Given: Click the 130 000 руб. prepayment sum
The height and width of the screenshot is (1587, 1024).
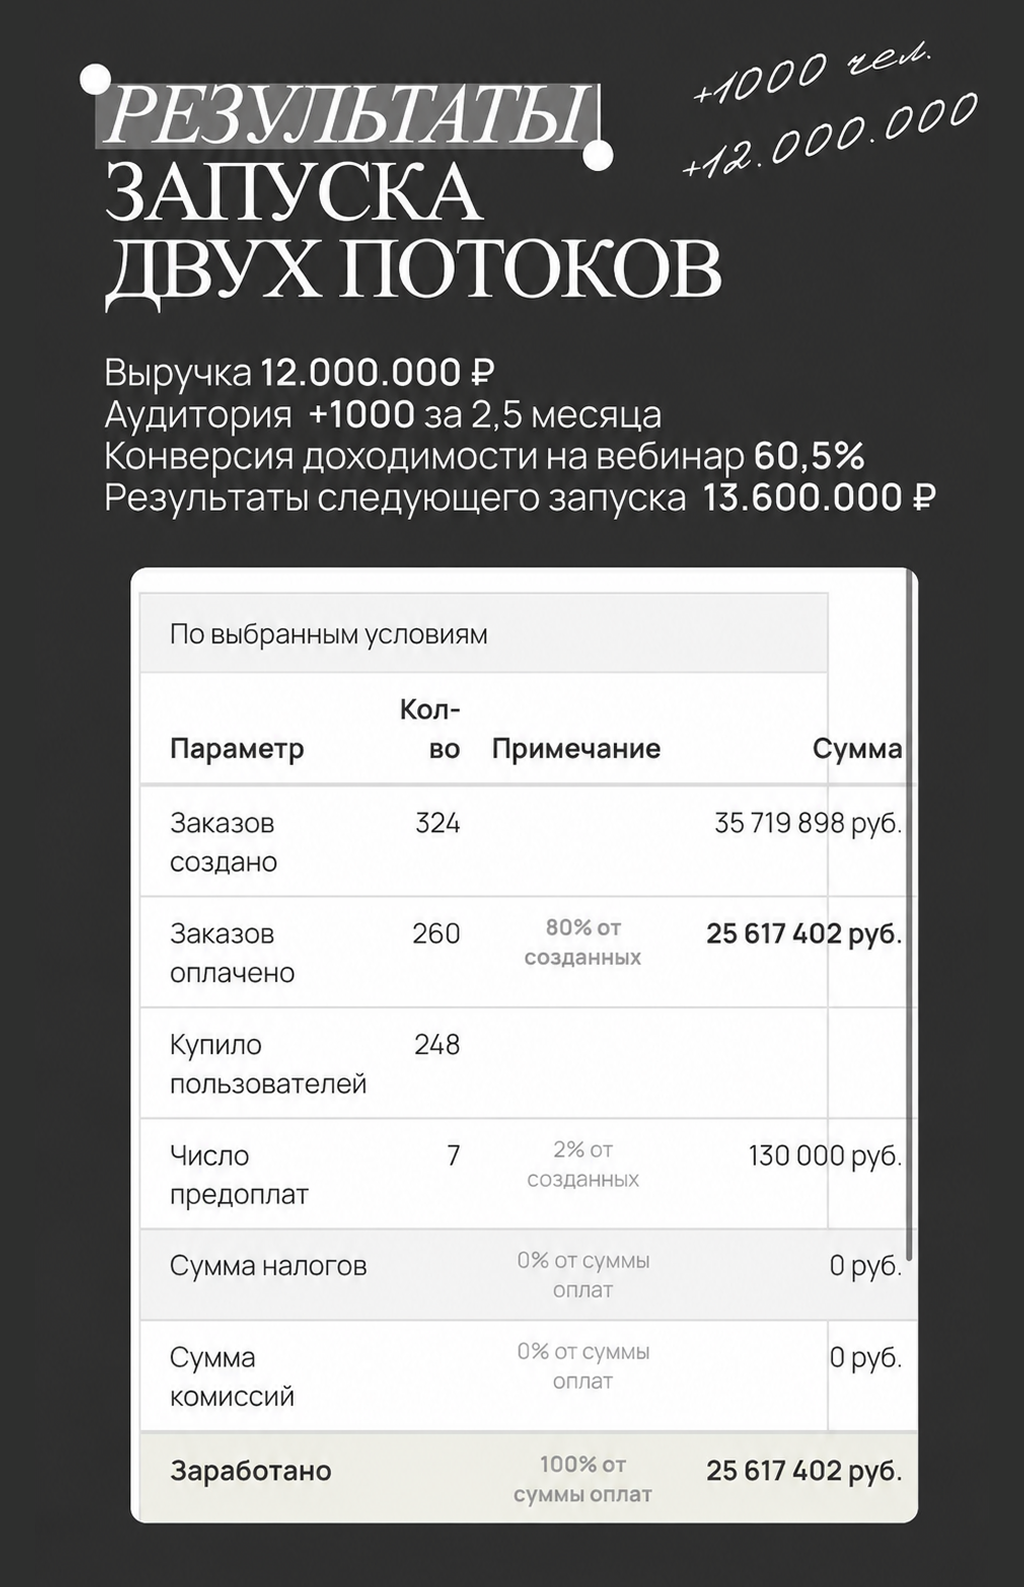Looking at the screenshot, I should (825, 1156).
